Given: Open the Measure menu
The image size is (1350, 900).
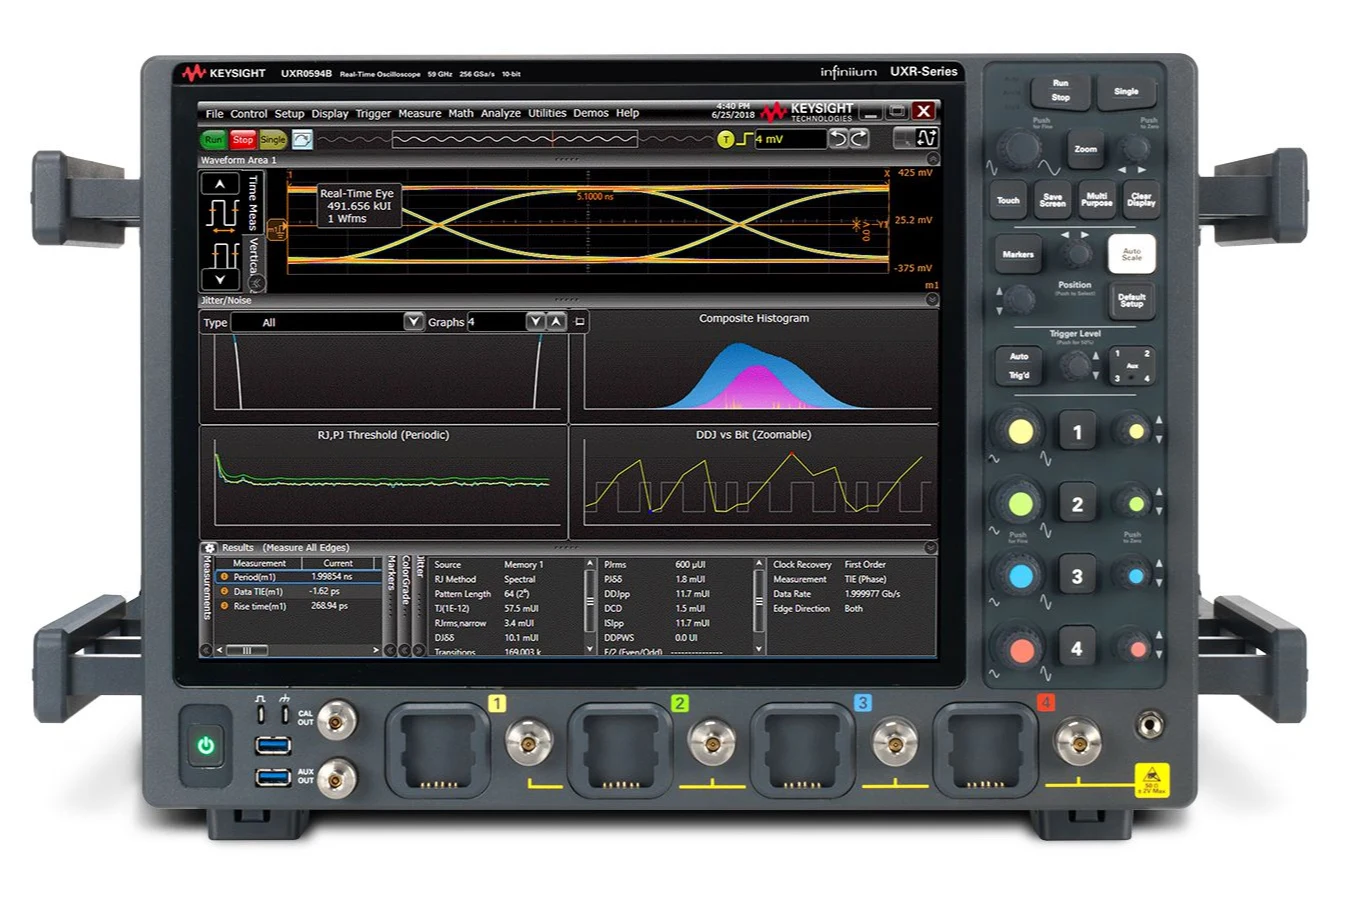Looking at the screenshot, I should 420,114.
